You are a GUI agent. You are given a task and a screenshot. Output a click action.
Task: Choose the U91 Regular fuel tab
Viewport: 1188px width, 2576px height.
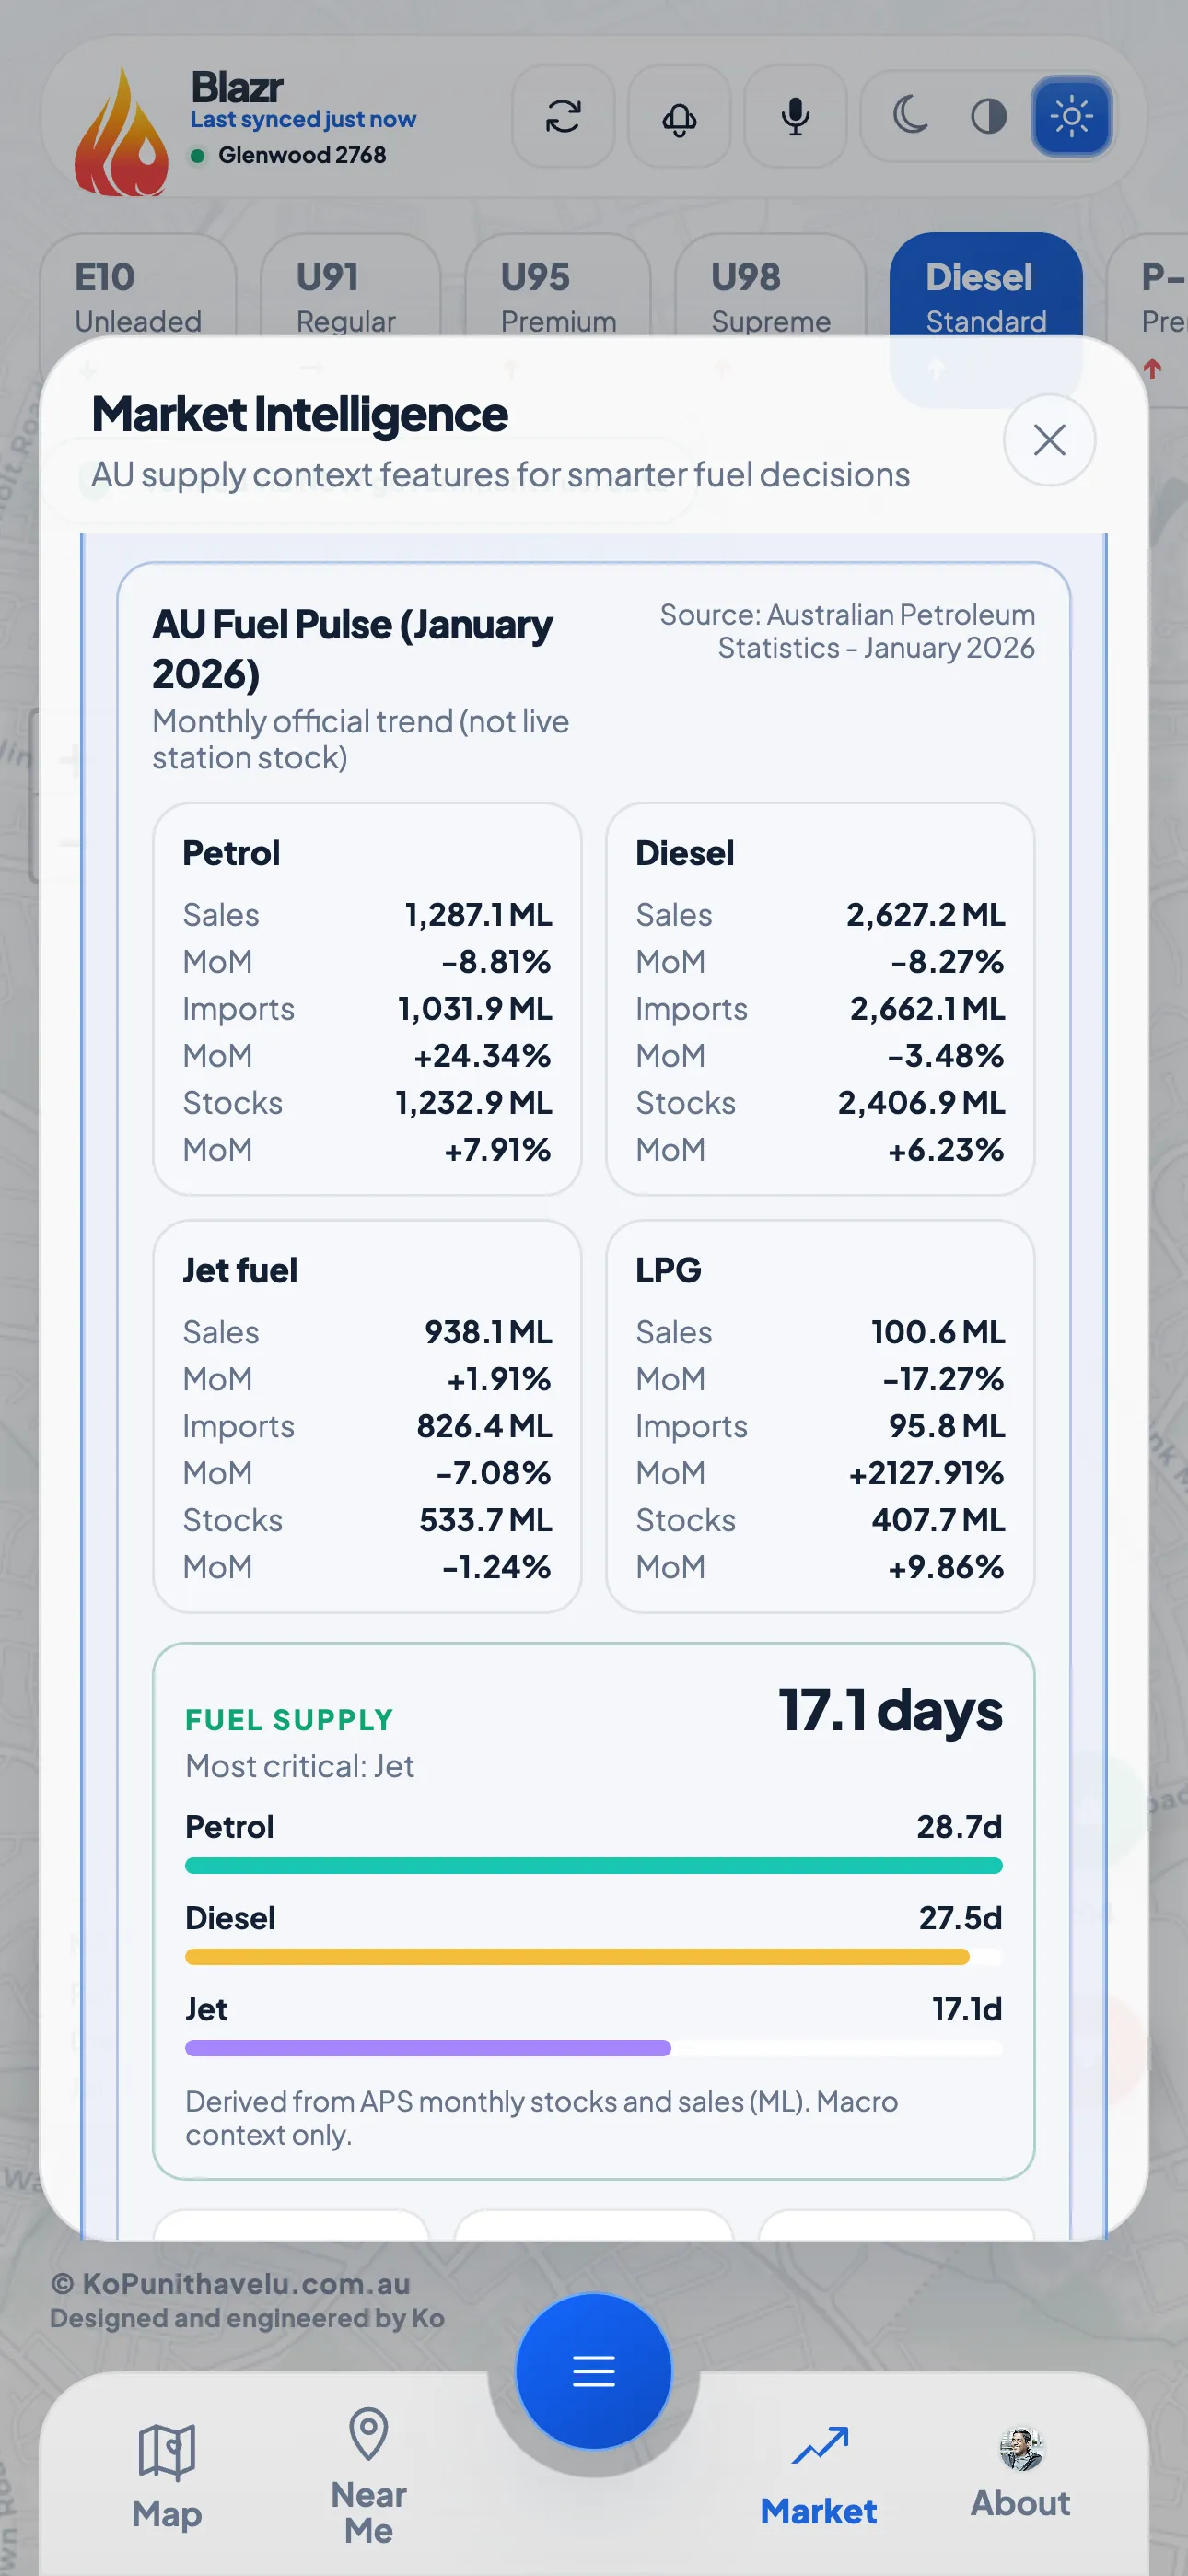(x=346, y=296)
